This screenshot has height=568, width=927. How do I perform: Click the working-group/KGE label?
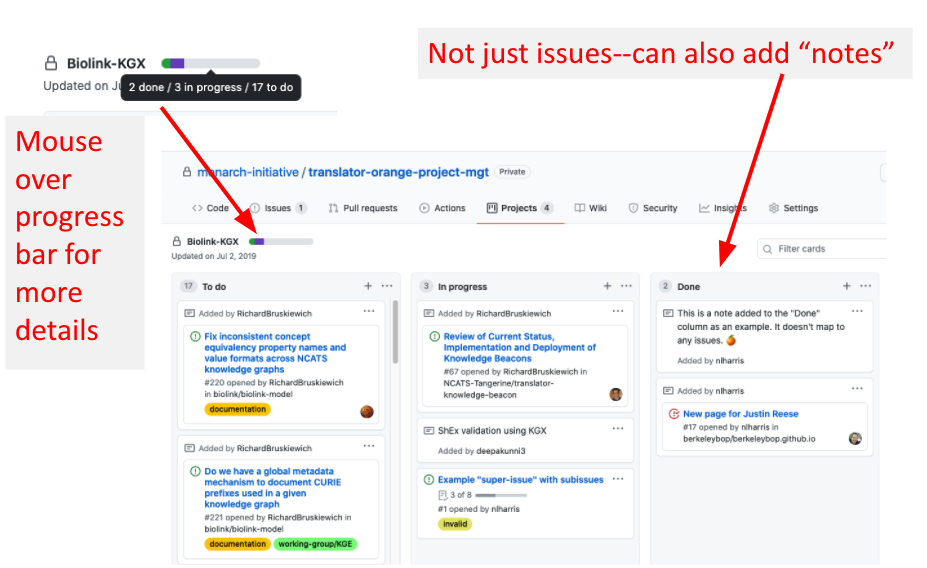coord(315,544)
